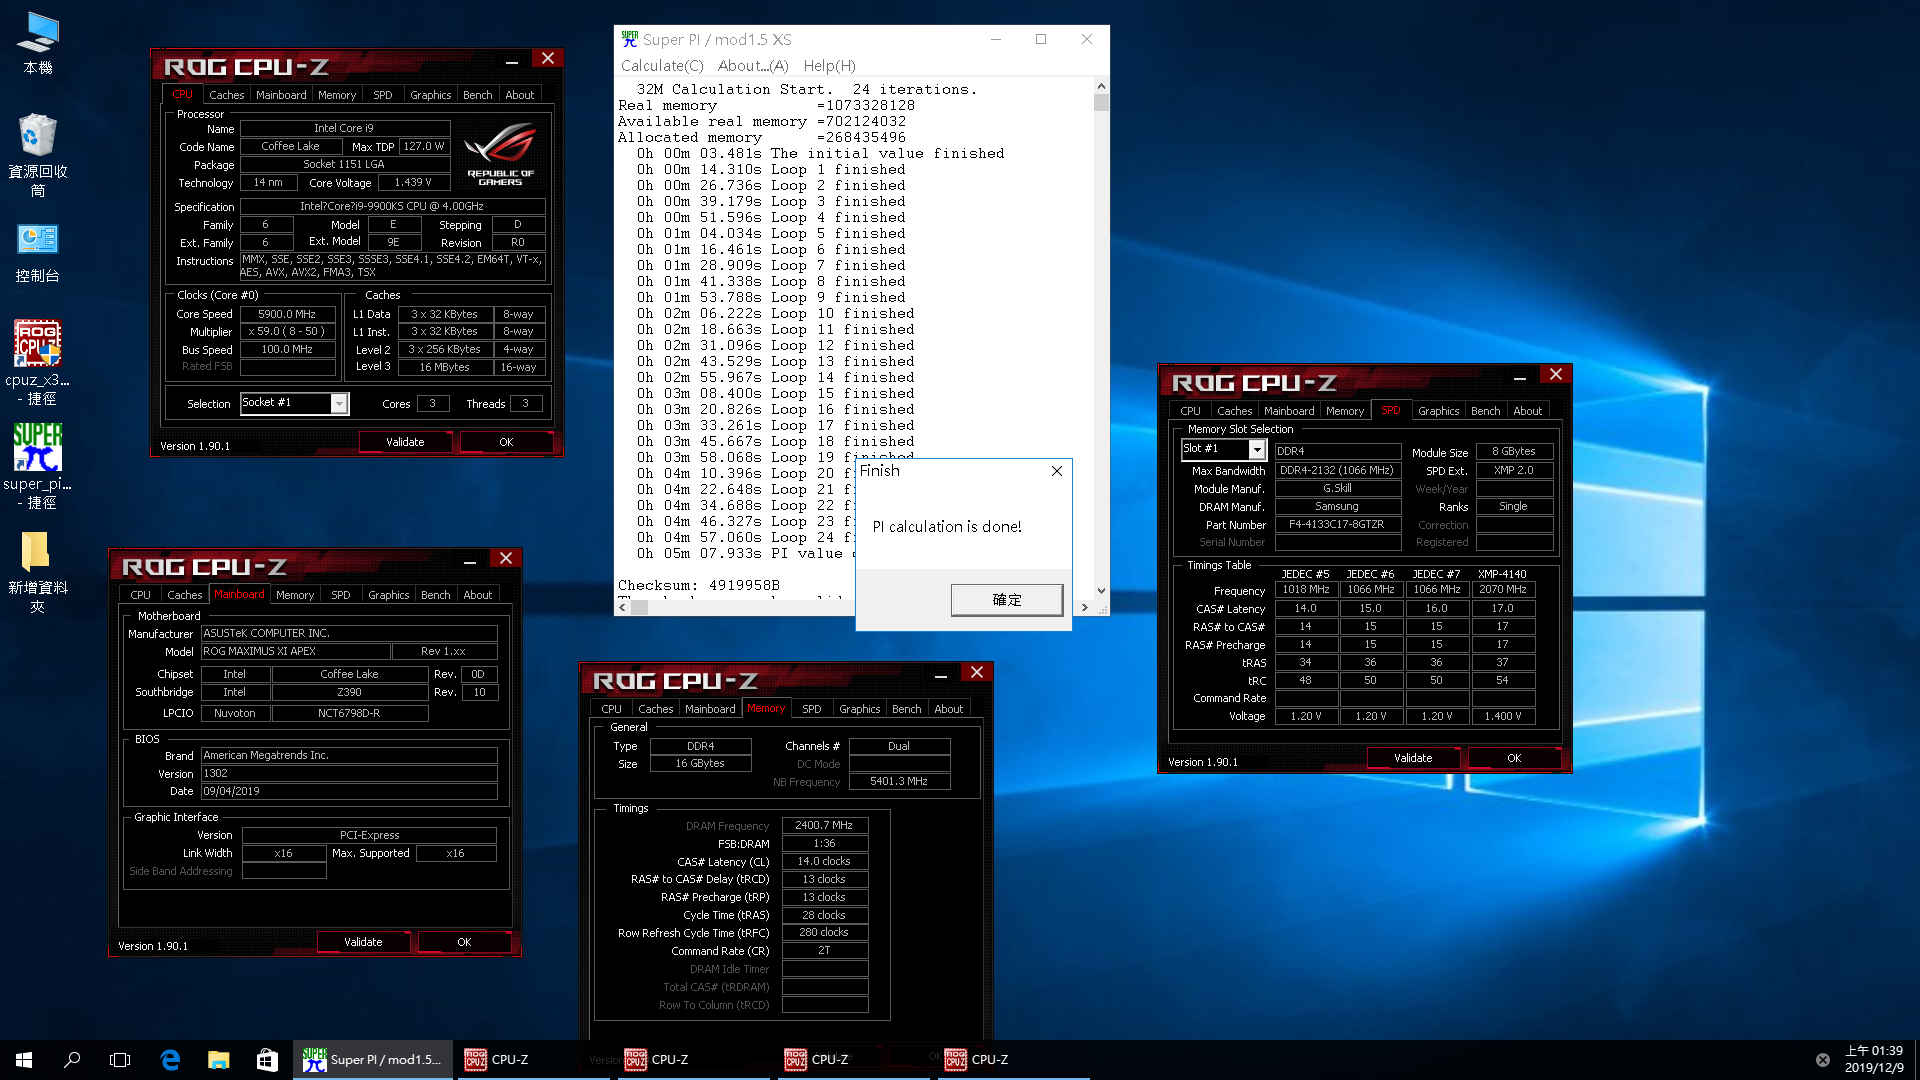1920x1080 pixels.
Task: Open Help(H) menu in Super PI
Action: (x=830, y=66)
